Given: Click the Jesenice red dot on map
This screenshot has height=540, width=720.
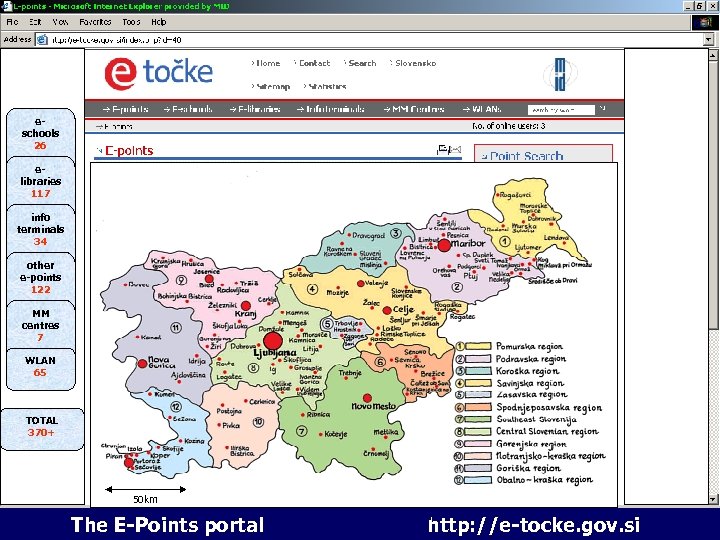Looking at the screenshot, I should click(209, 279).
